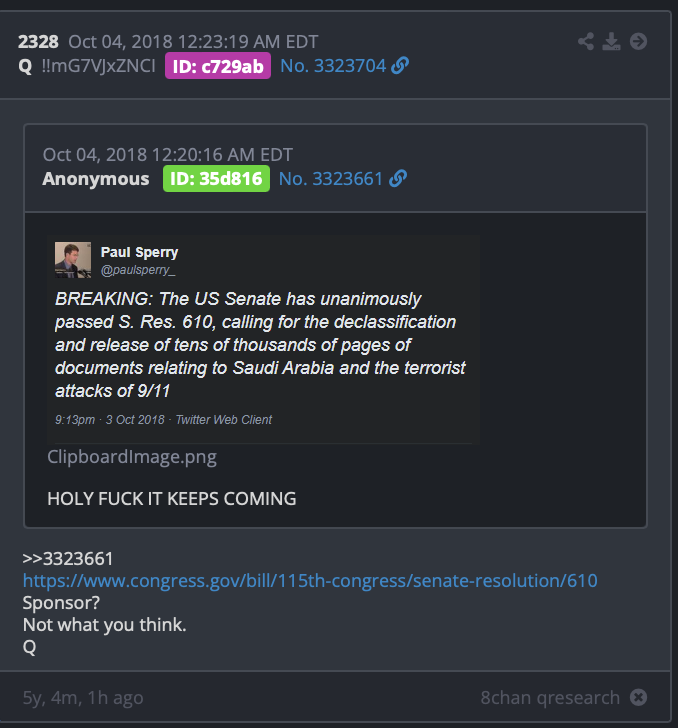This screenshot has height=728, width=678.
Task: Click the chain link icon beside No. 3323704
Action: pyautogui.click(x=400, y=65)
